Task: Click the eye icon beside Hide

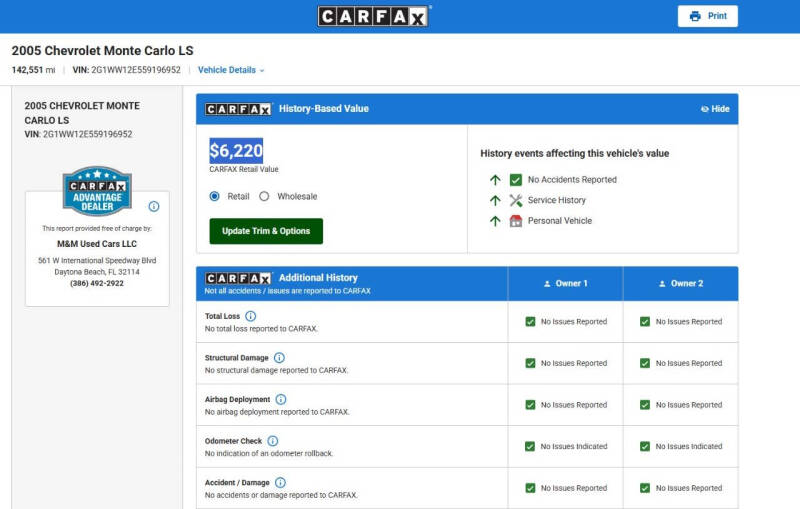Action: pos(705,109)
